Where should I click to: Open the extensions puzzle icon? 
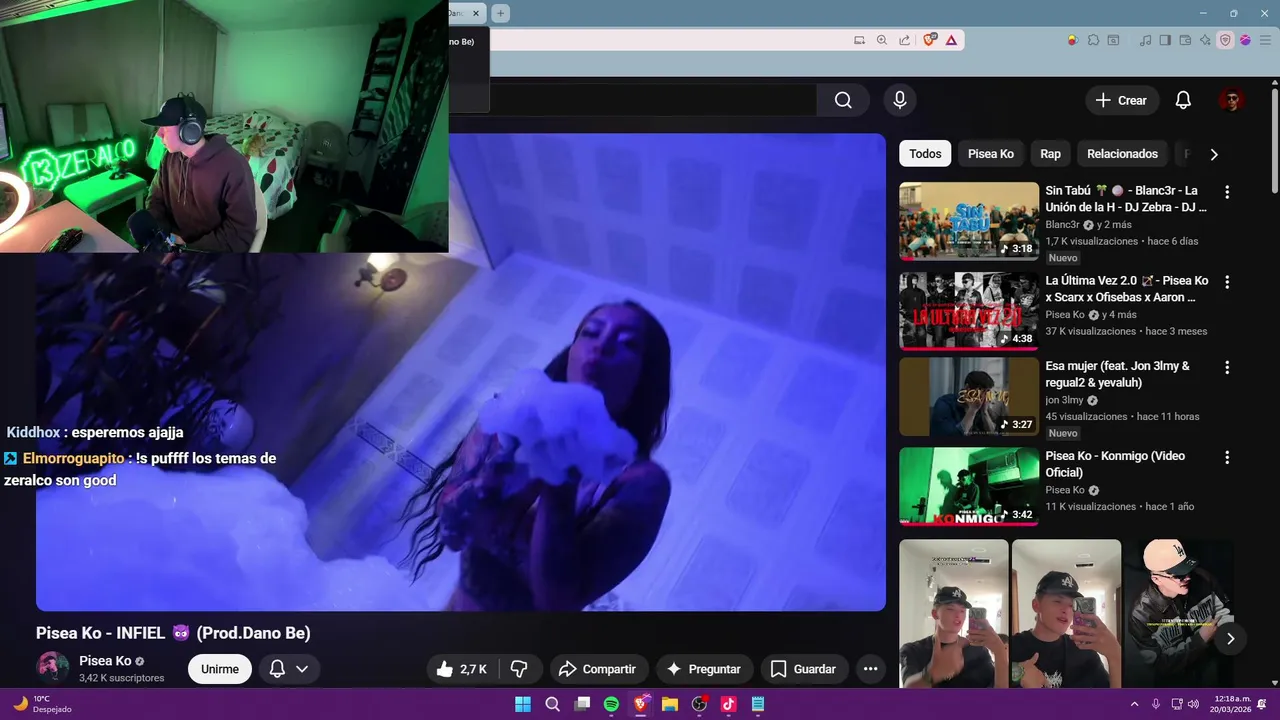click(x=1093, y=40)
